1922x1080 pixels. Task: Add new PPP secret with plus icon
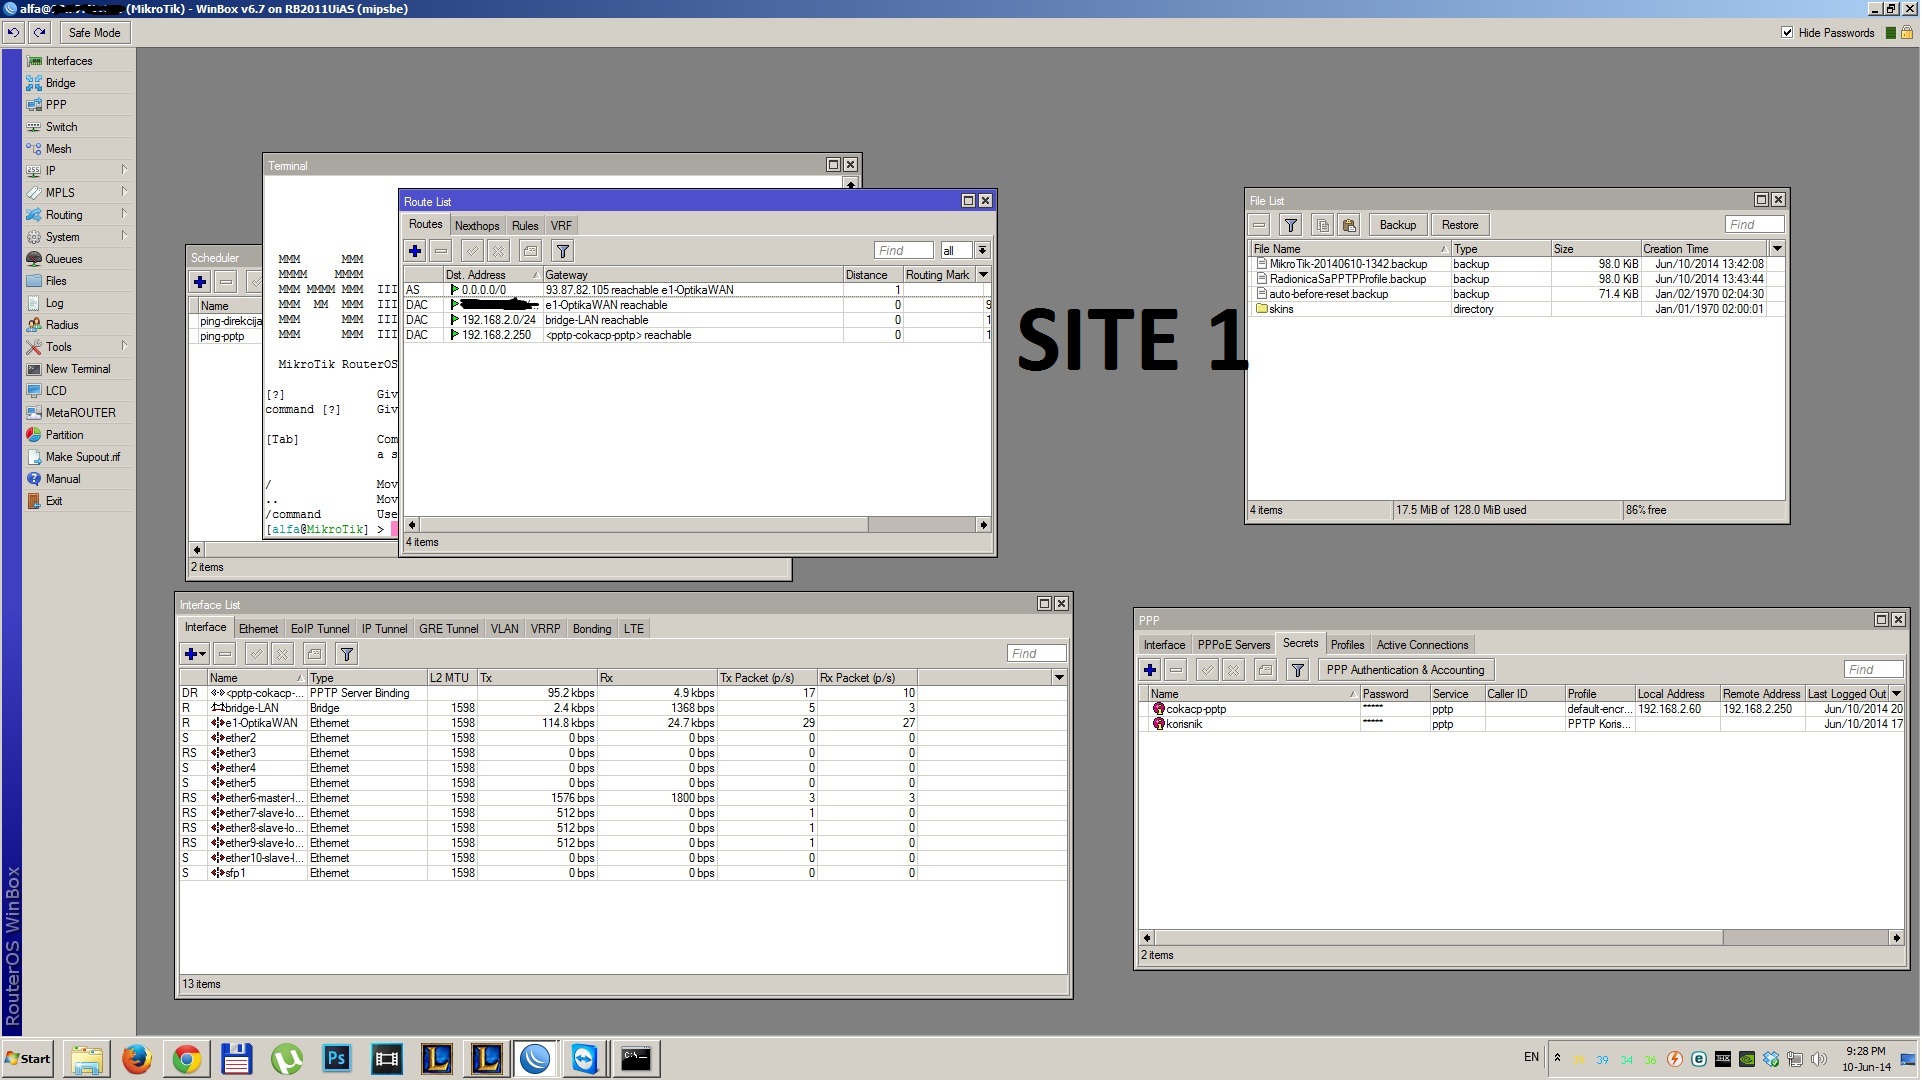[1150, 670]
